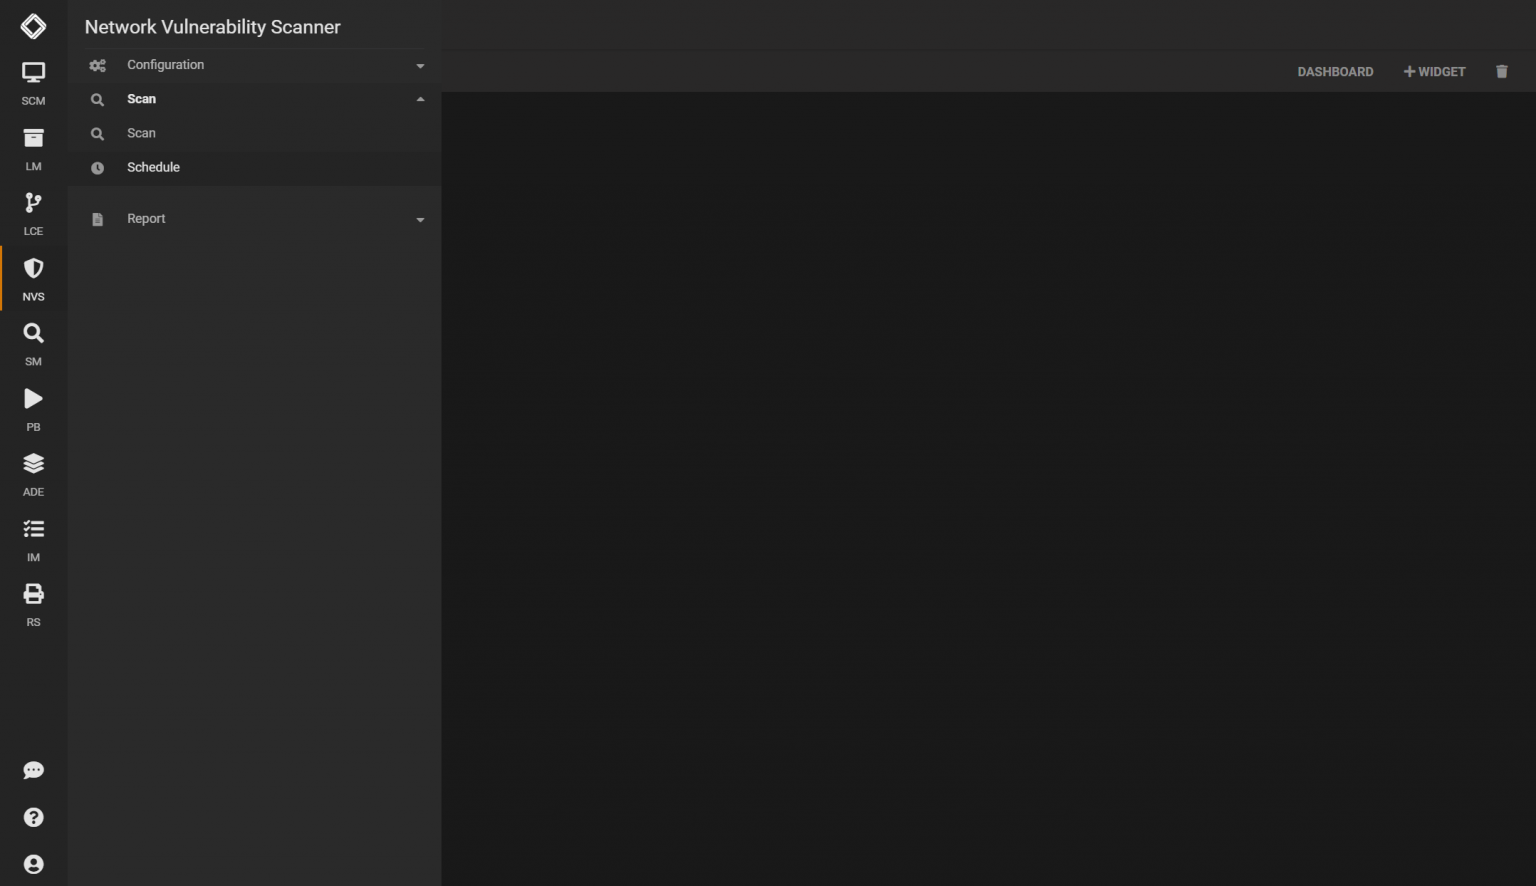This screenshot has width=1536, height=886.
Task: Click the DASHBOARD button
Action: pos(1335,72)
